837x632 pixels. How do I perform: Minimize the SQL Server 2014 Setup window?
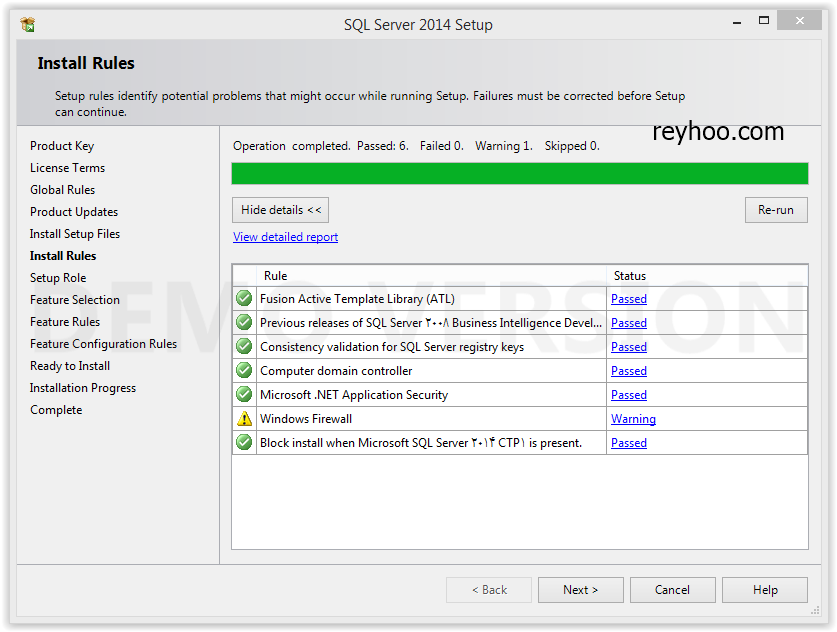(x=737, y=21)
